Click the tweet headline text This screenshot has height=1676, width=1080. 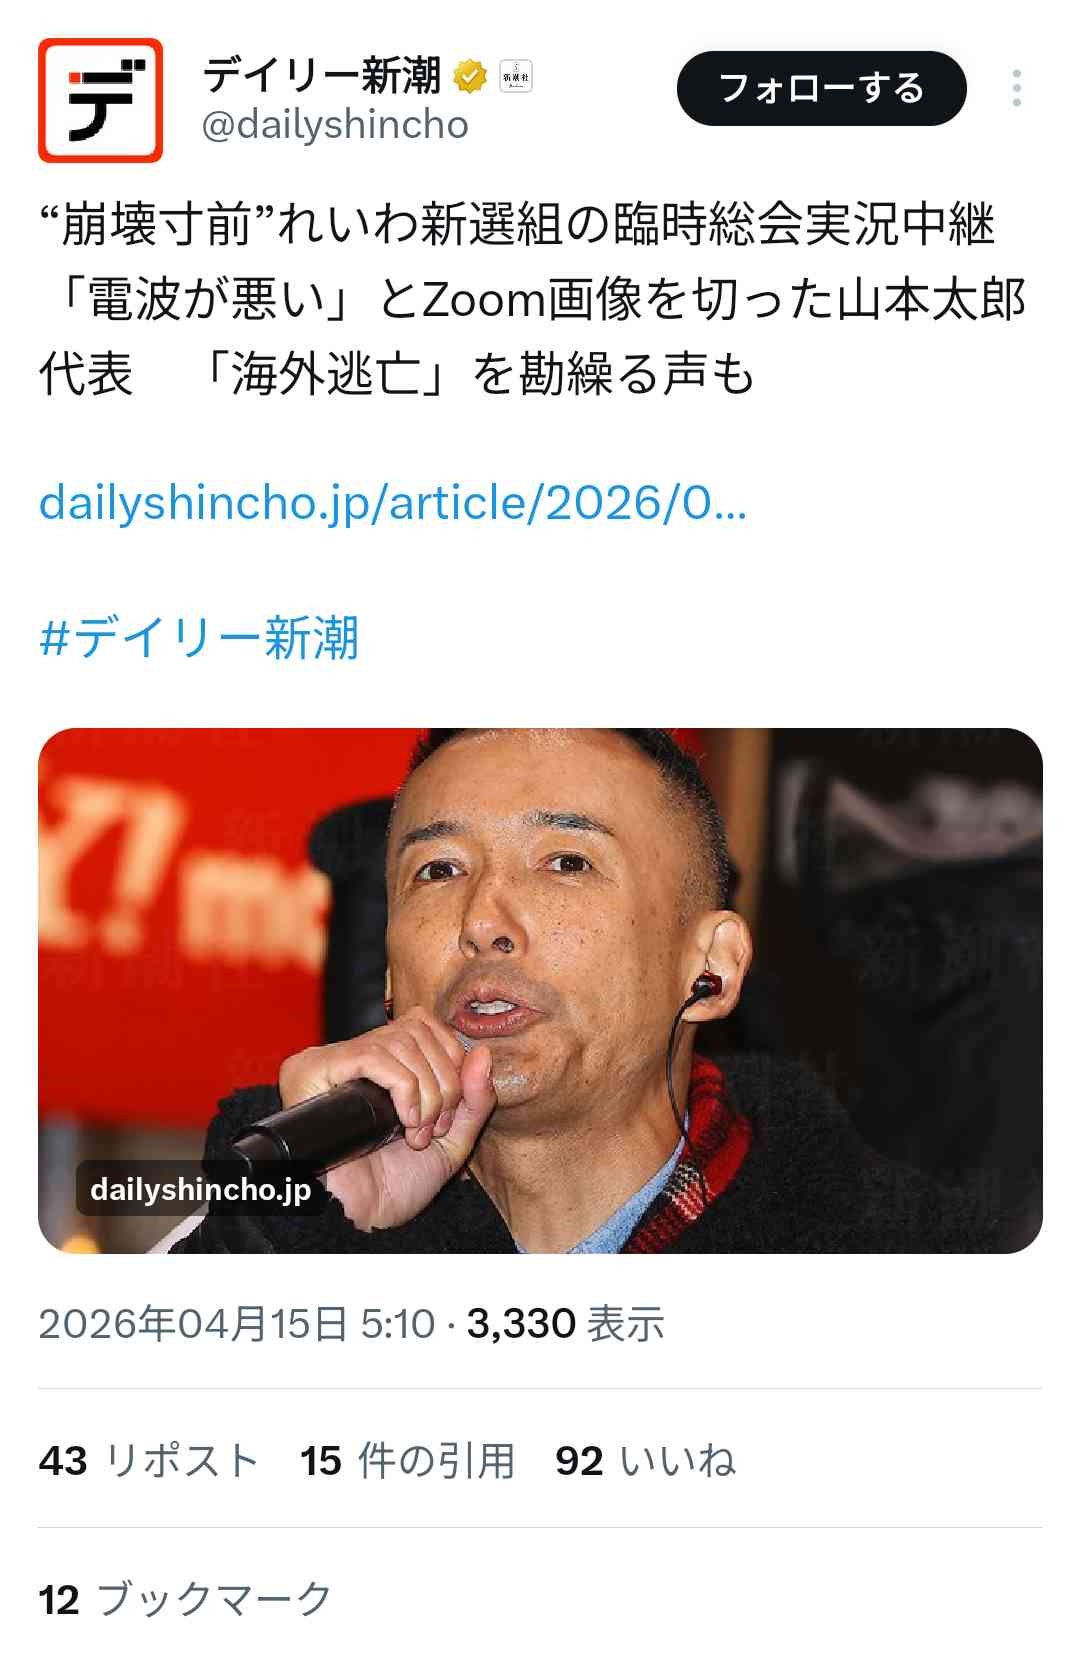point(533,300)
